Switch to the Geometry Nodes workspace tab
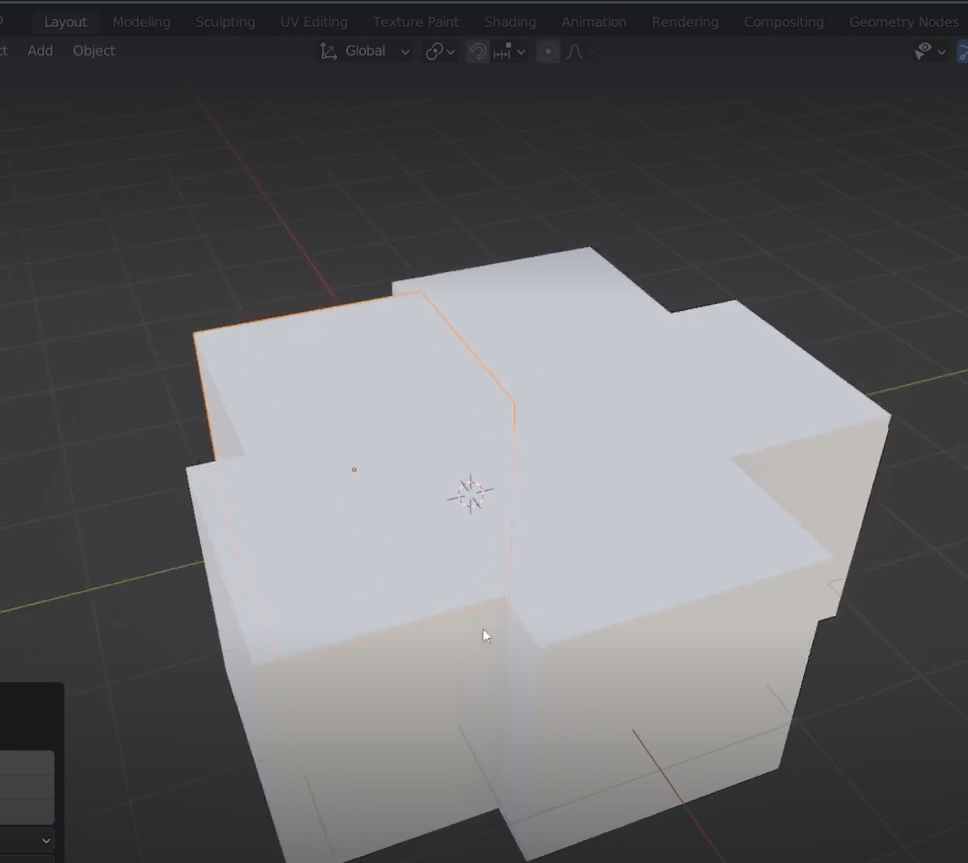The image size is (968, 863). (904, 22)
